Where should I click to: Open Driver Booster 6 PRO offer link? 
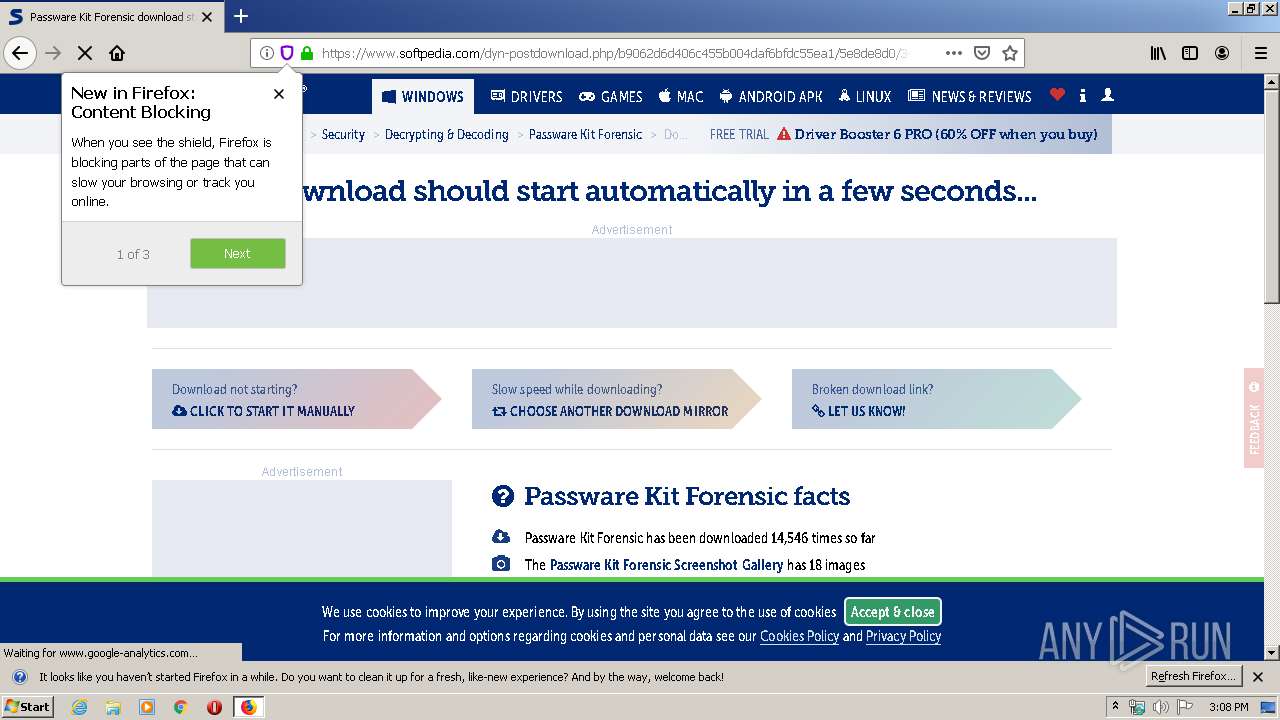(x=946, y=134)
